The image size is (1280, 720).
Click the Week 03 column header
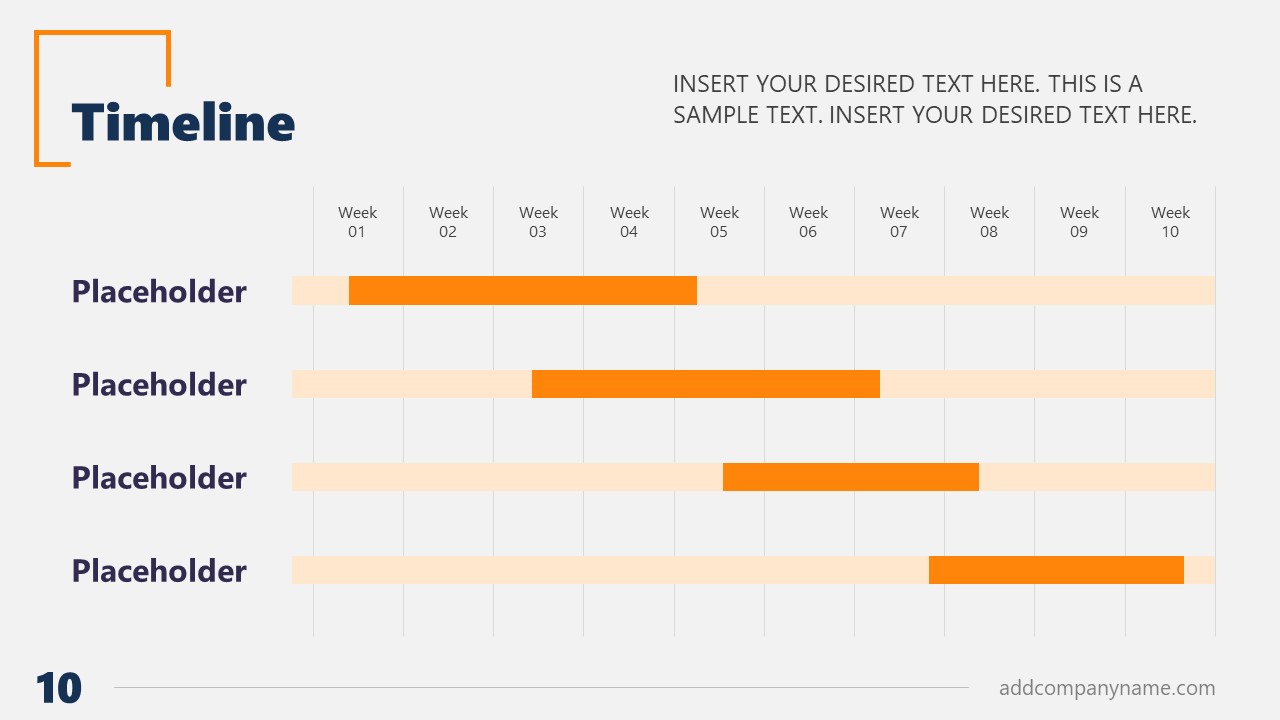[x=538, y=222]
